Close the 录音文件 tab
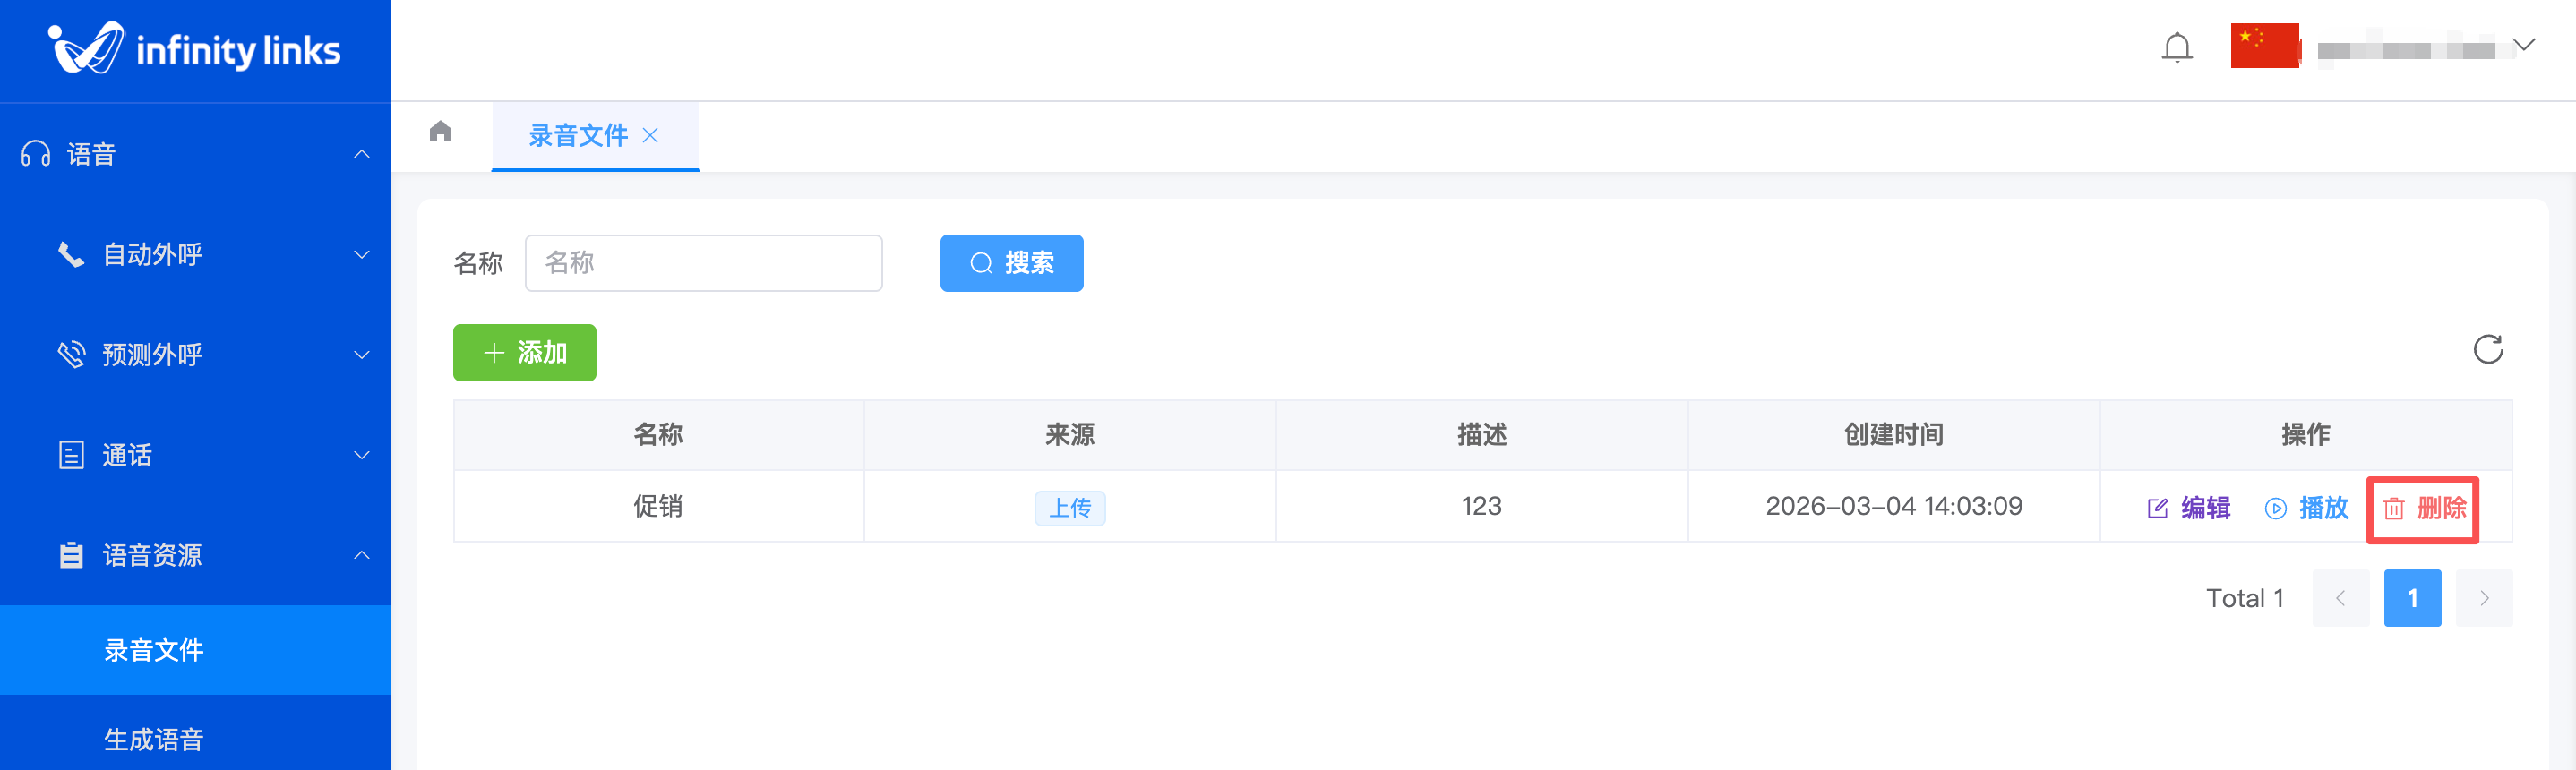 click(x=650, y=135)
